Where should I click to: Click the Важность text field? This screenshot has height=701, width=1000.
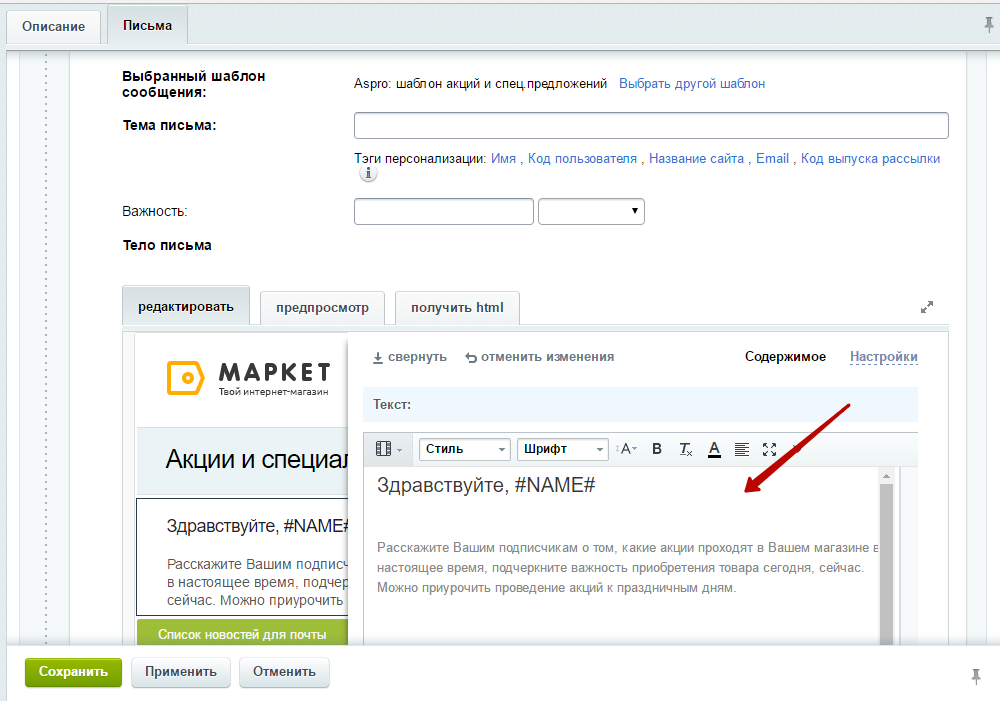[x=444, y=211]
